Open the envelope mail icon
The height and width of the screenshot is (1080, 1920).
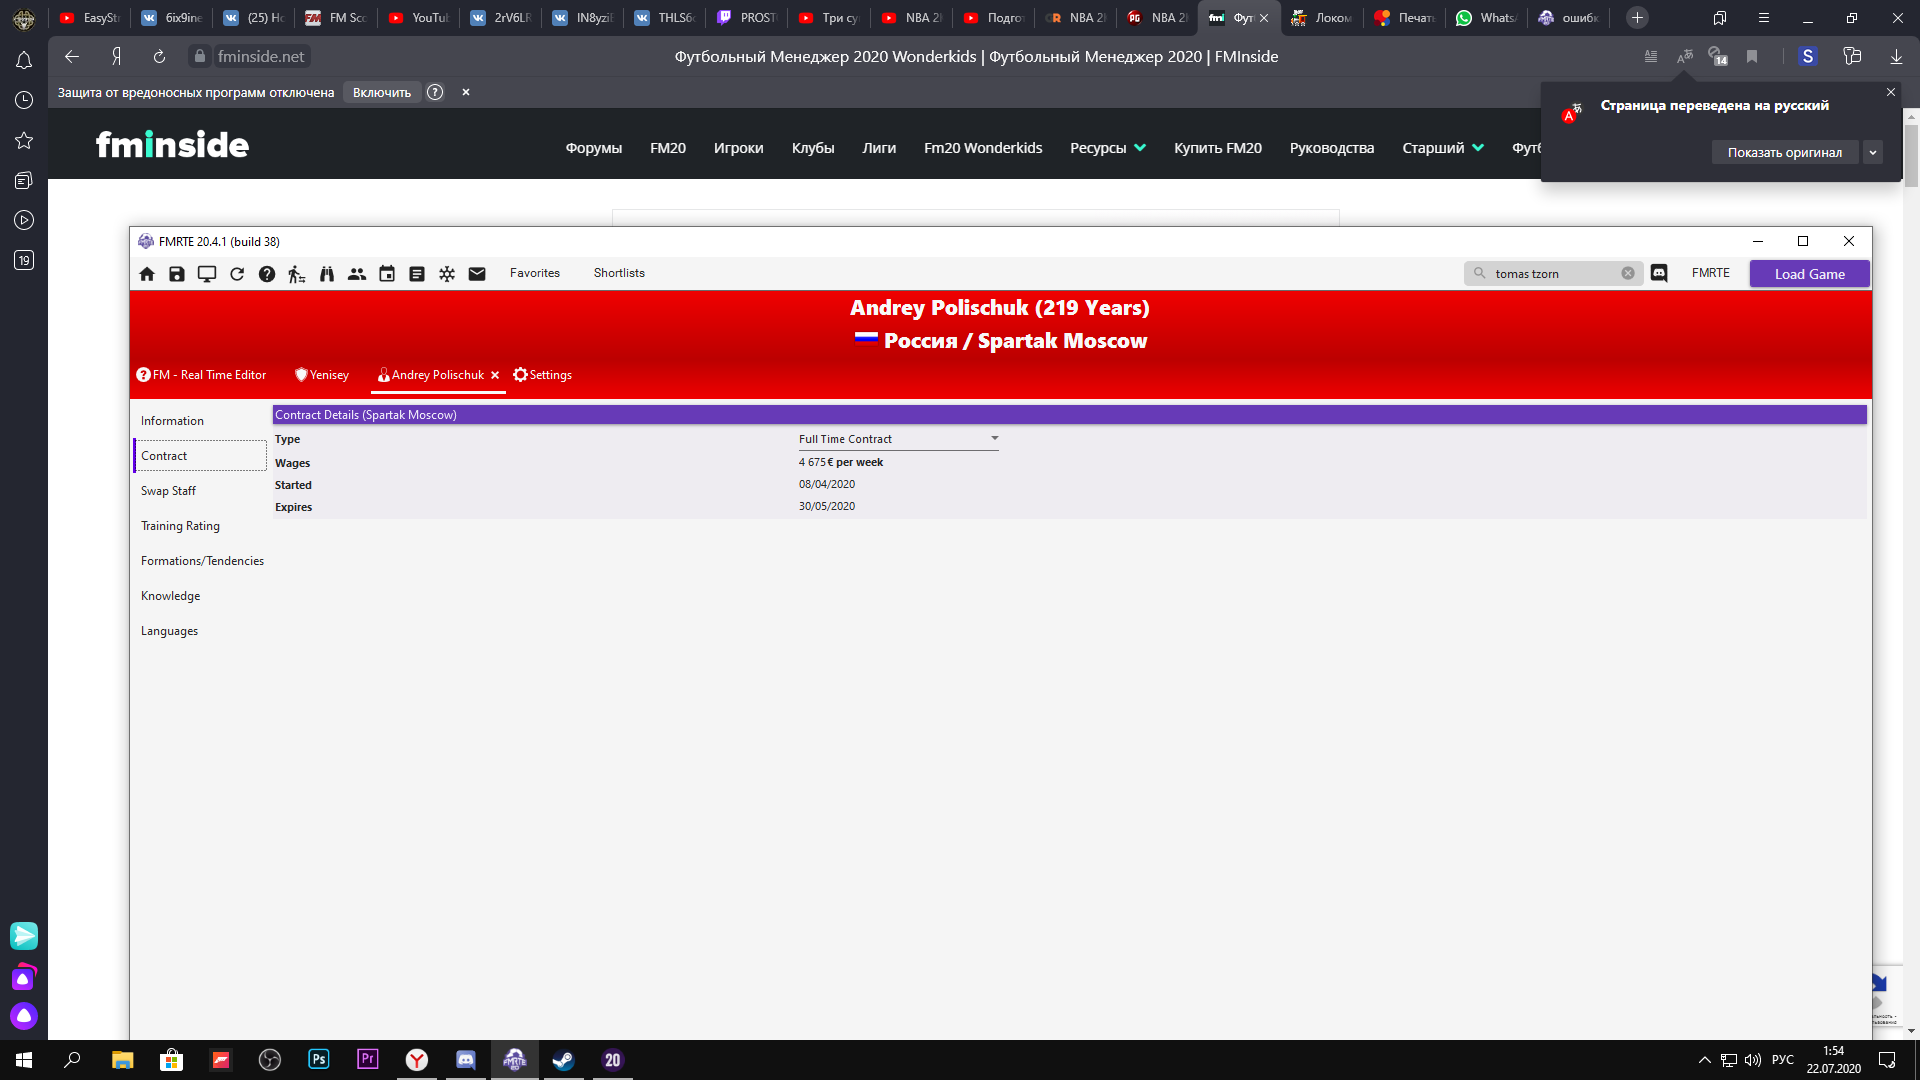click(477, 274)
